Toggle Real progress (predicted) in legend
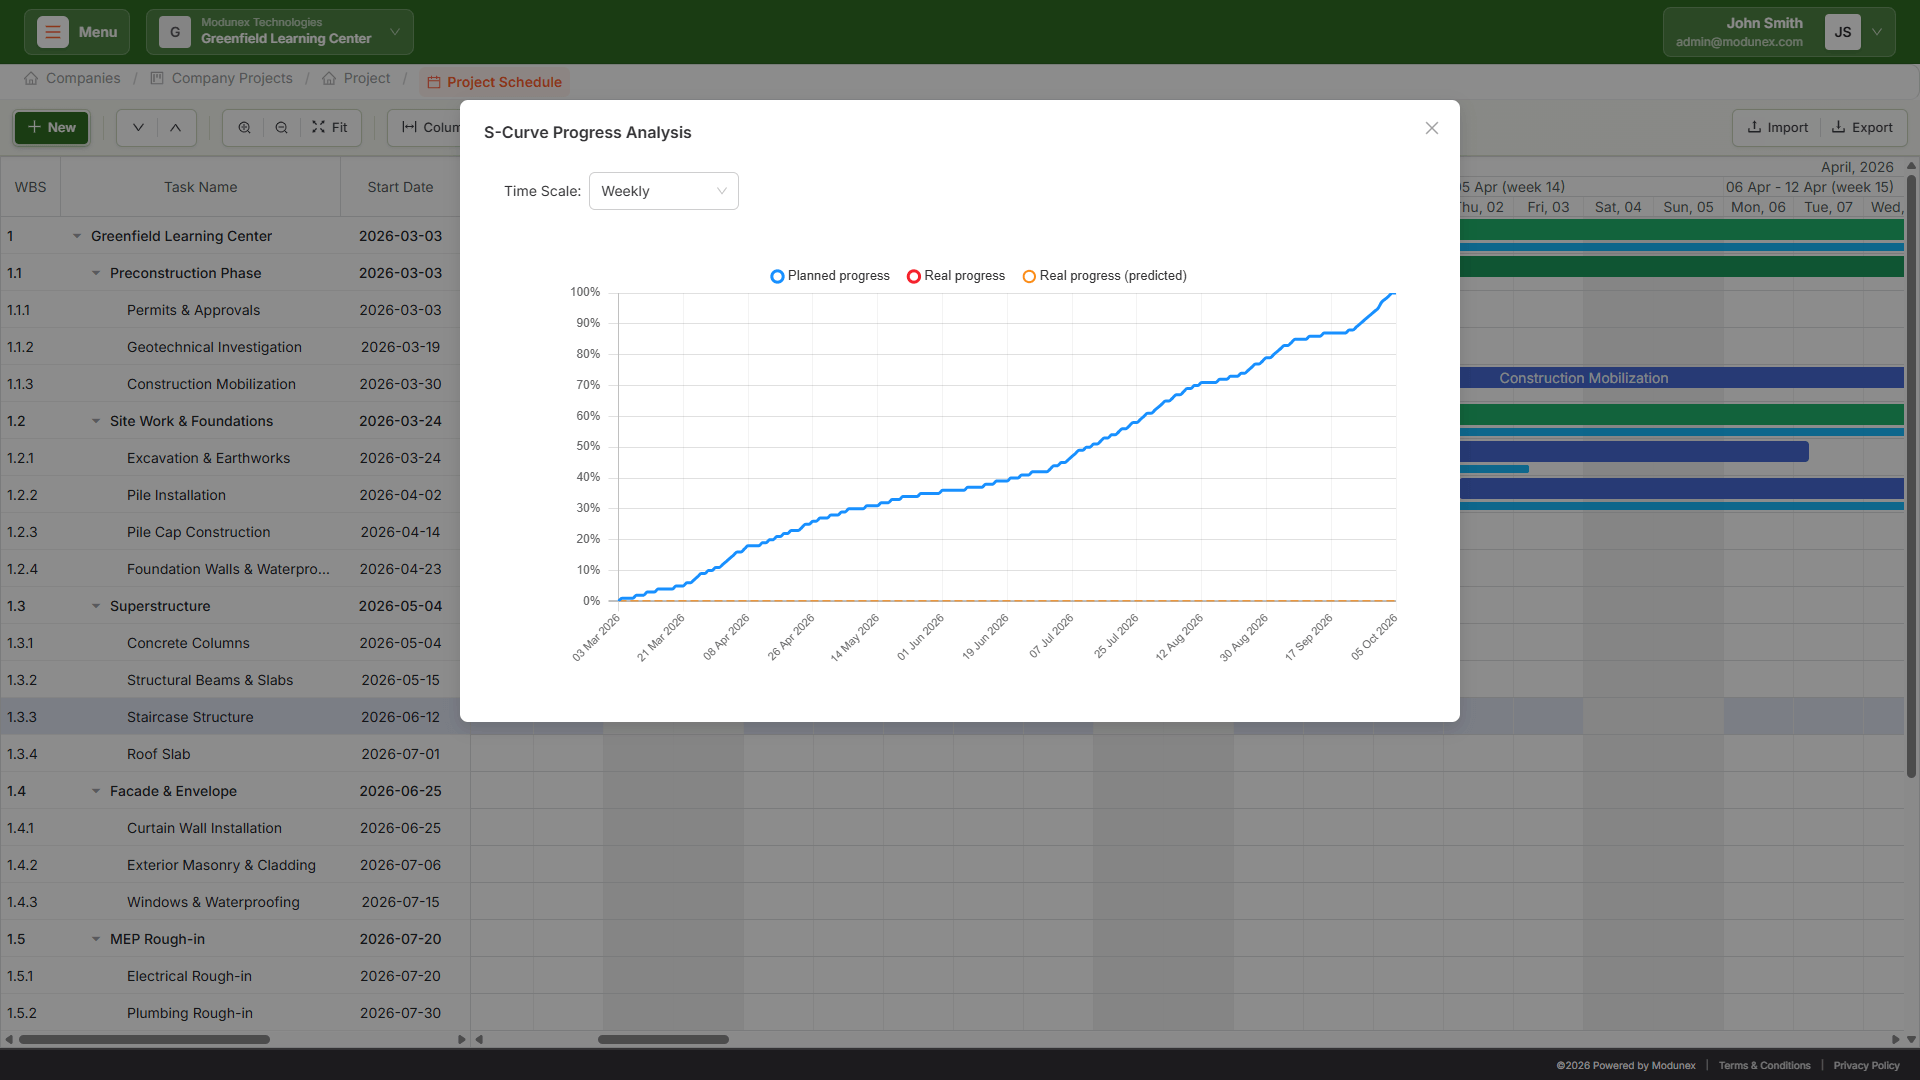1920x1080 pixels. [x=1103, y=276]
